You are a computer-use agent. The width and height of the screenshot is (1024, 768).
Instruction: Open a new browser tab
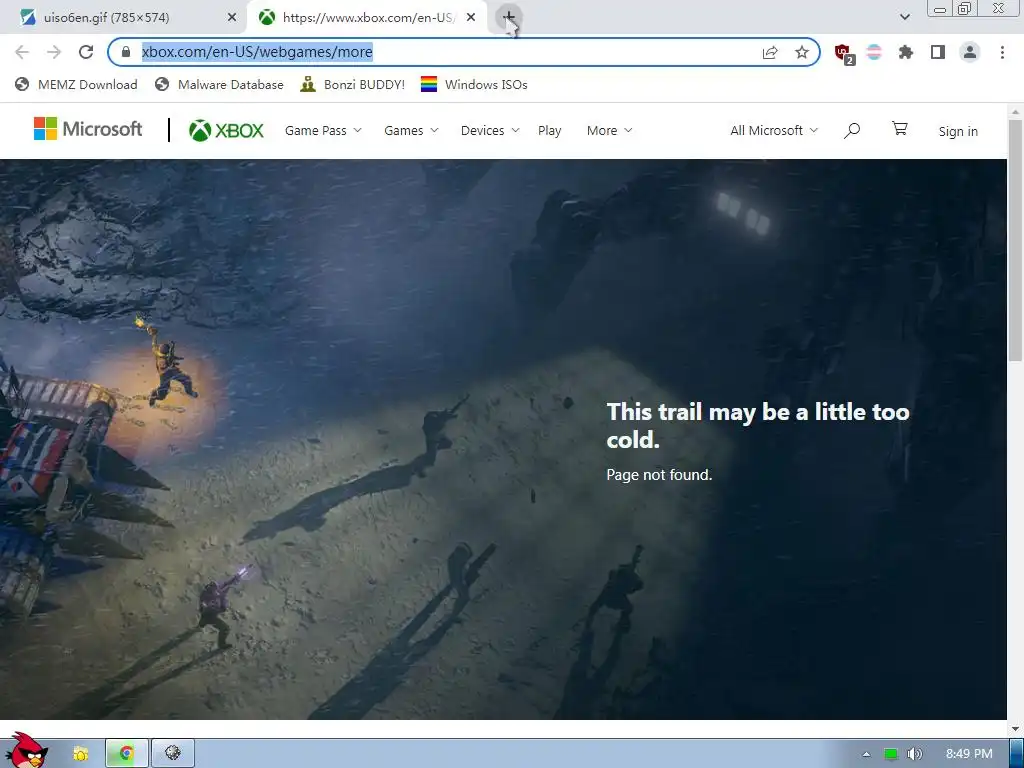(508, 17)
